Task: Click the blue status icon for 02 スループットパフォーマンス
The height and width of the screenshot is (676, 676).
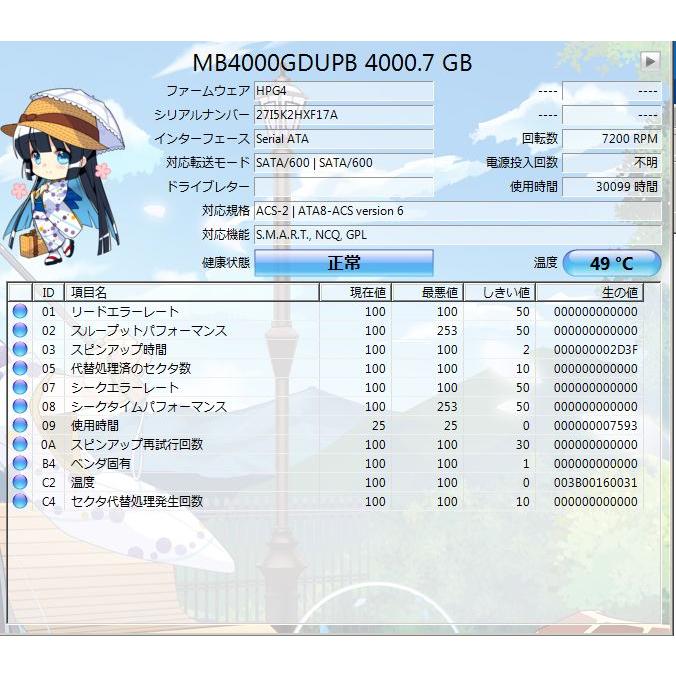Action: click(20, 330)
